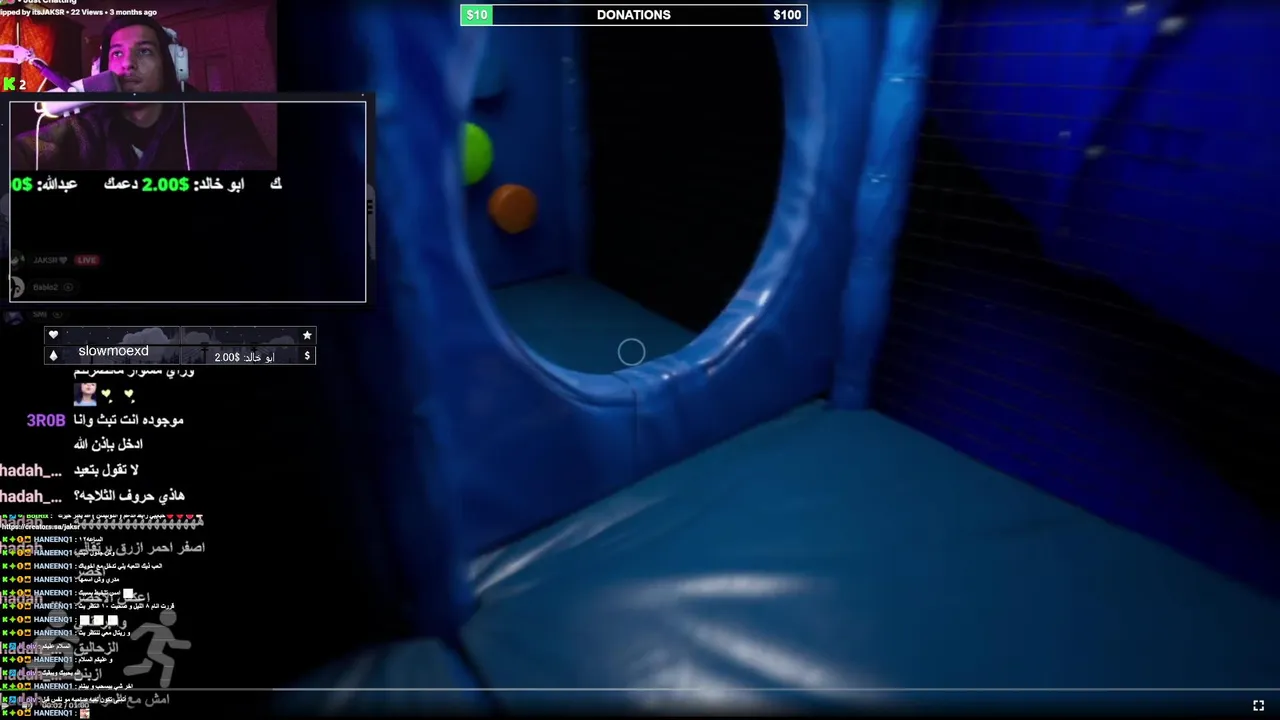Screen dimensions: 1280x720
Task: Click the streamer webcam thumbnail
Action: [139, 85]
